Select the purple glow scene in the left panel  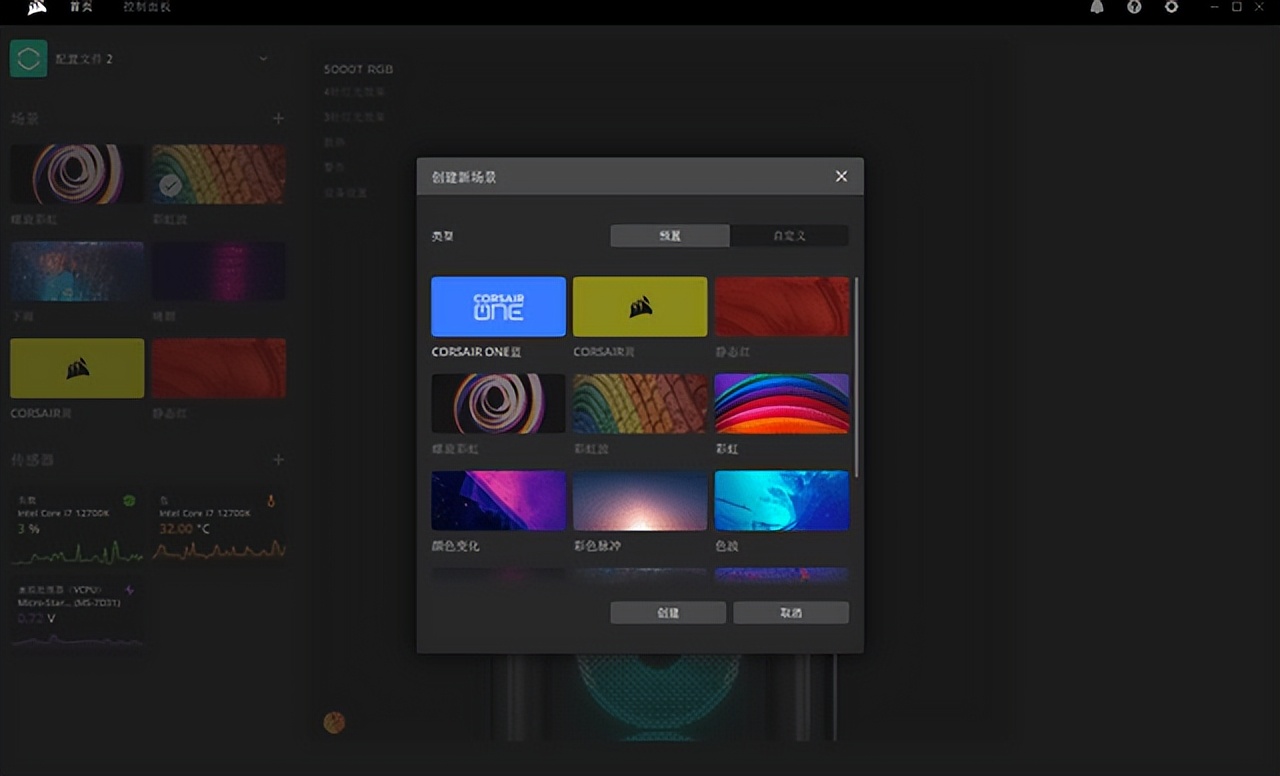(x=219, y=271)
